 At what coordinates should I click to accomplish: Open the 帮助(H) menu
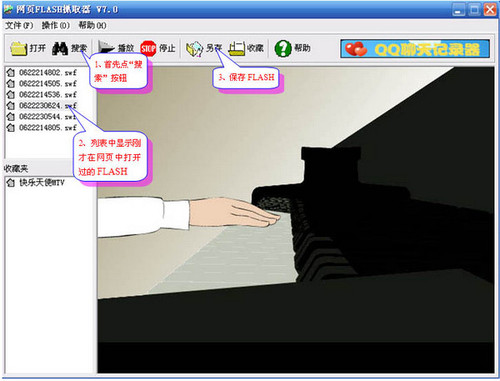coord(92,25)
